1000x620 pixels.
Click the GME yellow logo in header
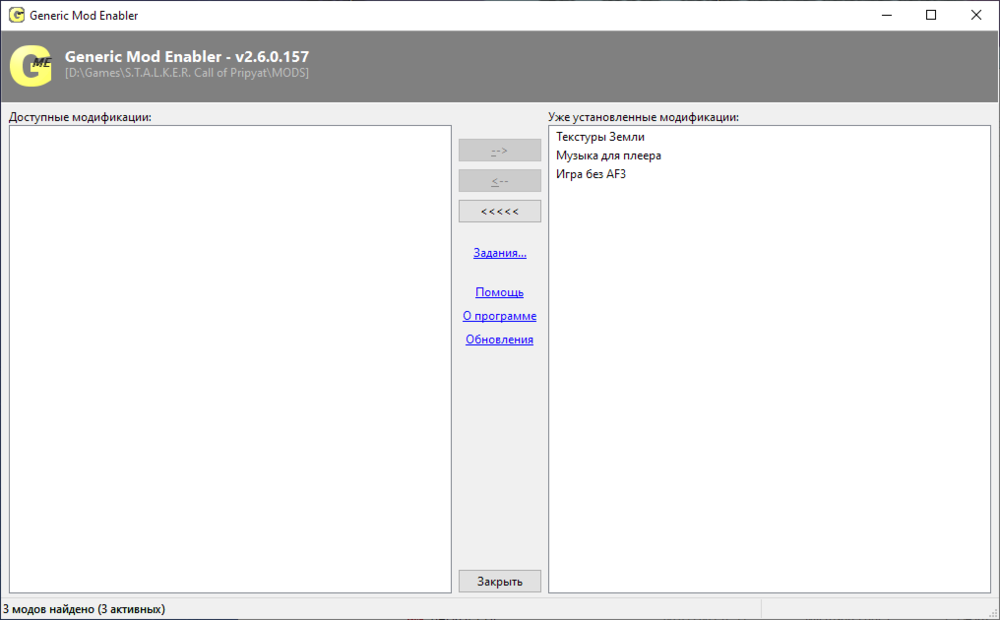click(x=31, y=66)
